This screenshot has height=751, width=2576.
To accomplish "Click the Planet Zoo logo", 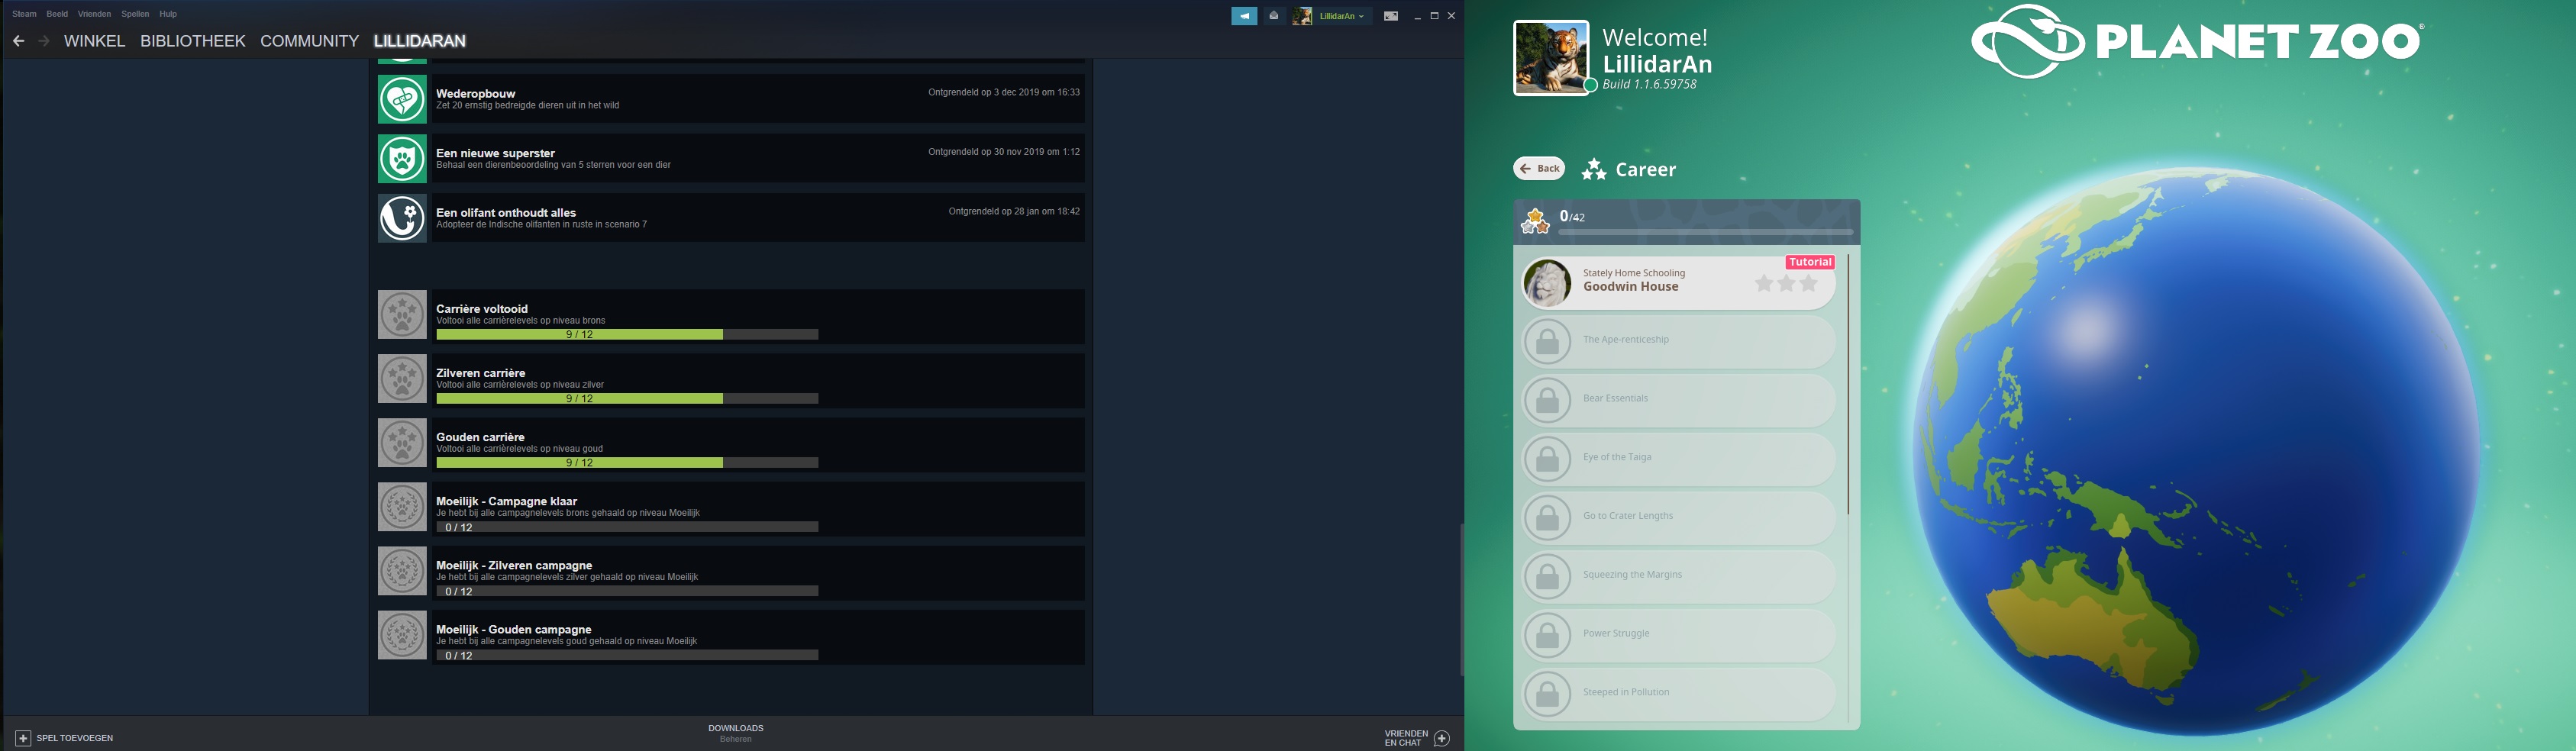I will [x=2197, y=41].
